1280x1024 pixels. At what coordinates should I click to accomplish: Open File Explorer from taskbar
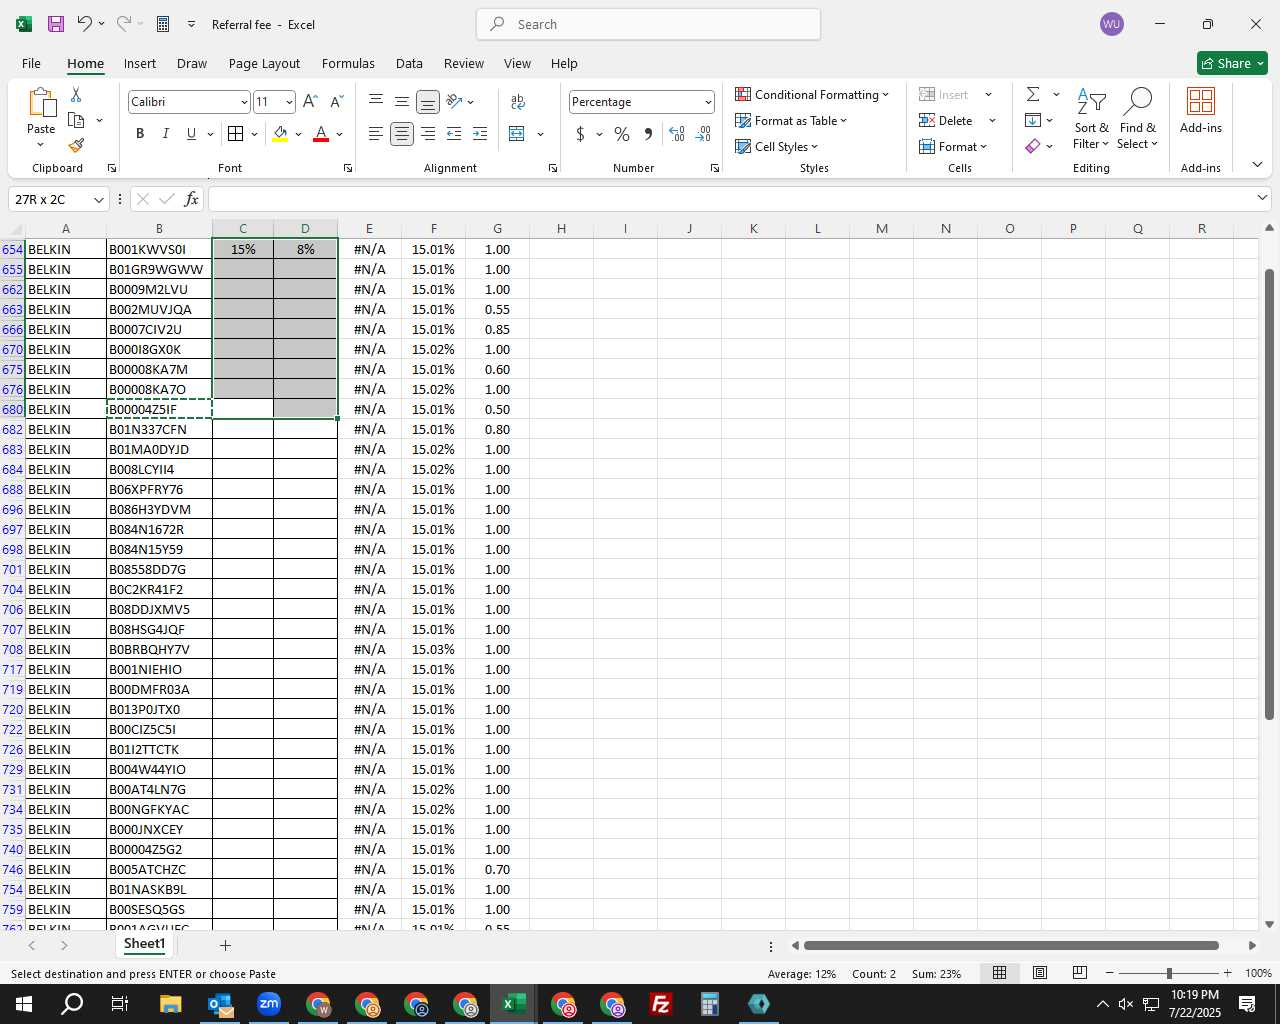click(x=170, y=1004)
